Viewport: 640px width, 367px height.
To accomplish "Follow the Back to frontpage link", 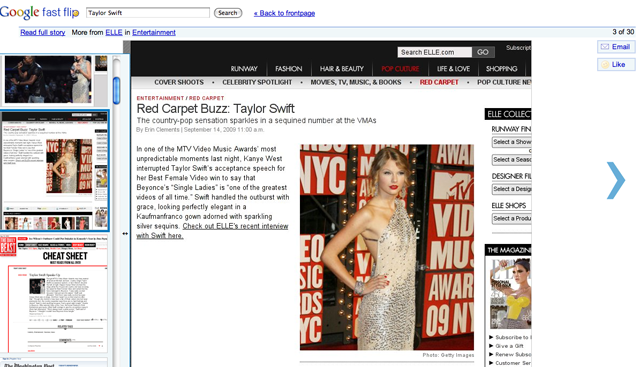I will coord(284,13).
